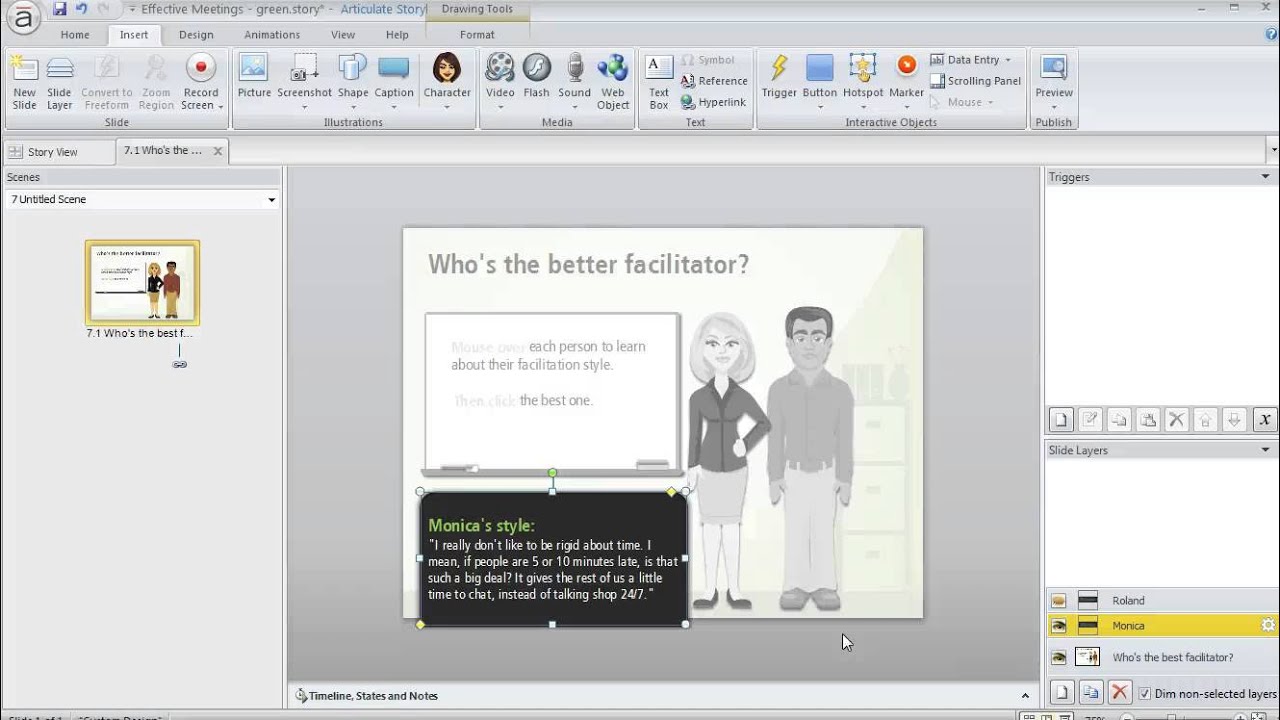
Task: Open the Format ribbon tab
Action: [477, 34]
